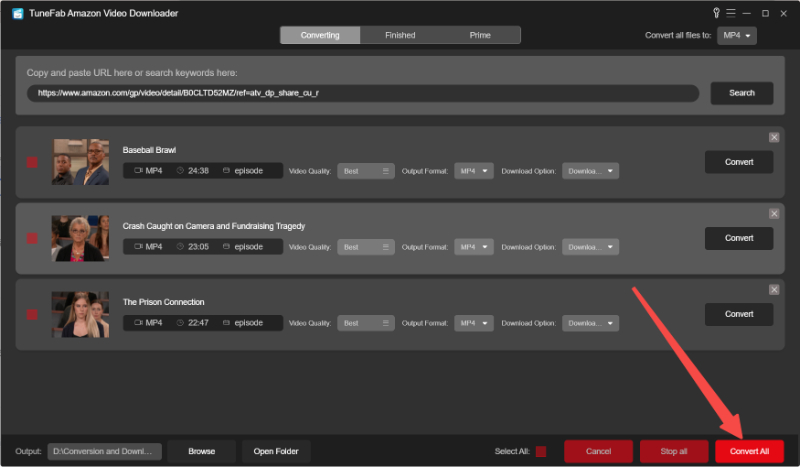Click the Open Folder button

pyautogui.click(x=276, y=451)
